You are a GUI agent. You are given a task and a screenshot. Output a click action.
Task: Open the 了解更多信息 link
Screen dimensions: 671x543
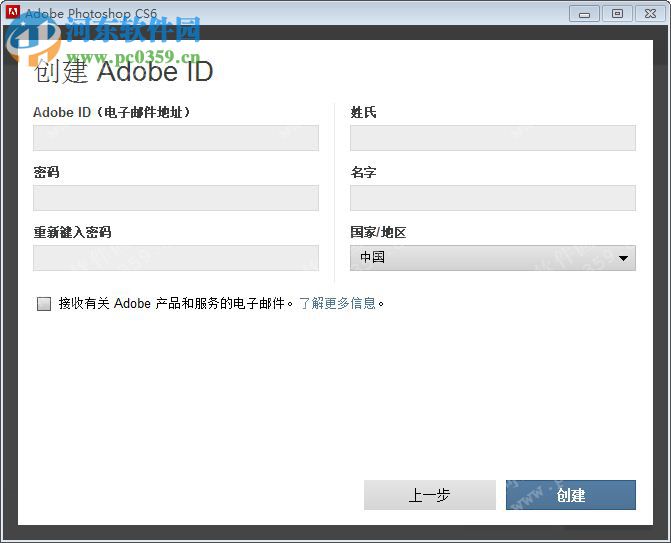[x=337, y=303]
